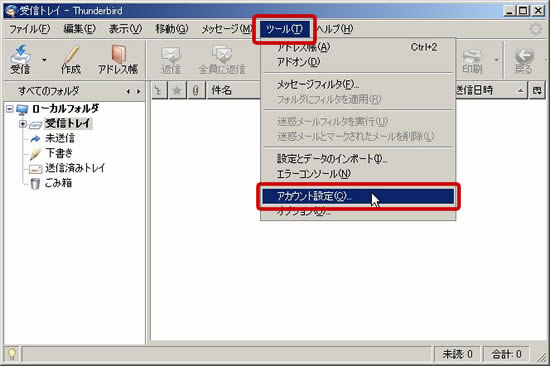Screen dimensions: 550x366
Task: Click the 全員に返信 (Reply All) icon
Action: (x=222, y=60)
